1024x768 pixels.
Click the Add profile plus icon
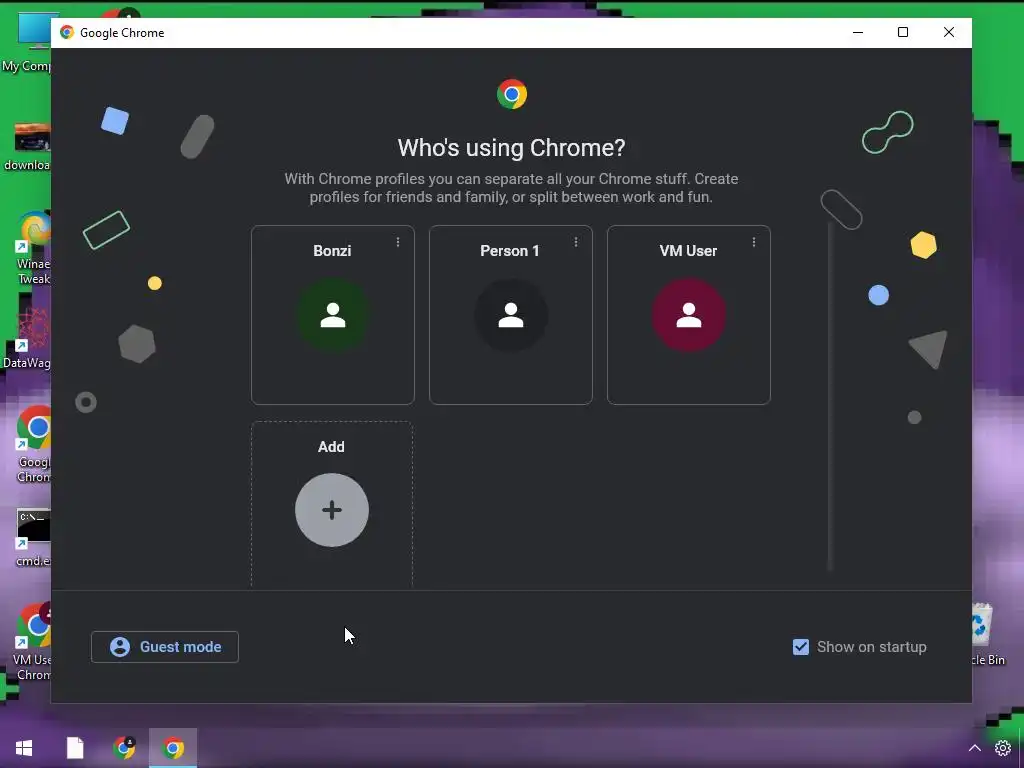tap(332, 510)
